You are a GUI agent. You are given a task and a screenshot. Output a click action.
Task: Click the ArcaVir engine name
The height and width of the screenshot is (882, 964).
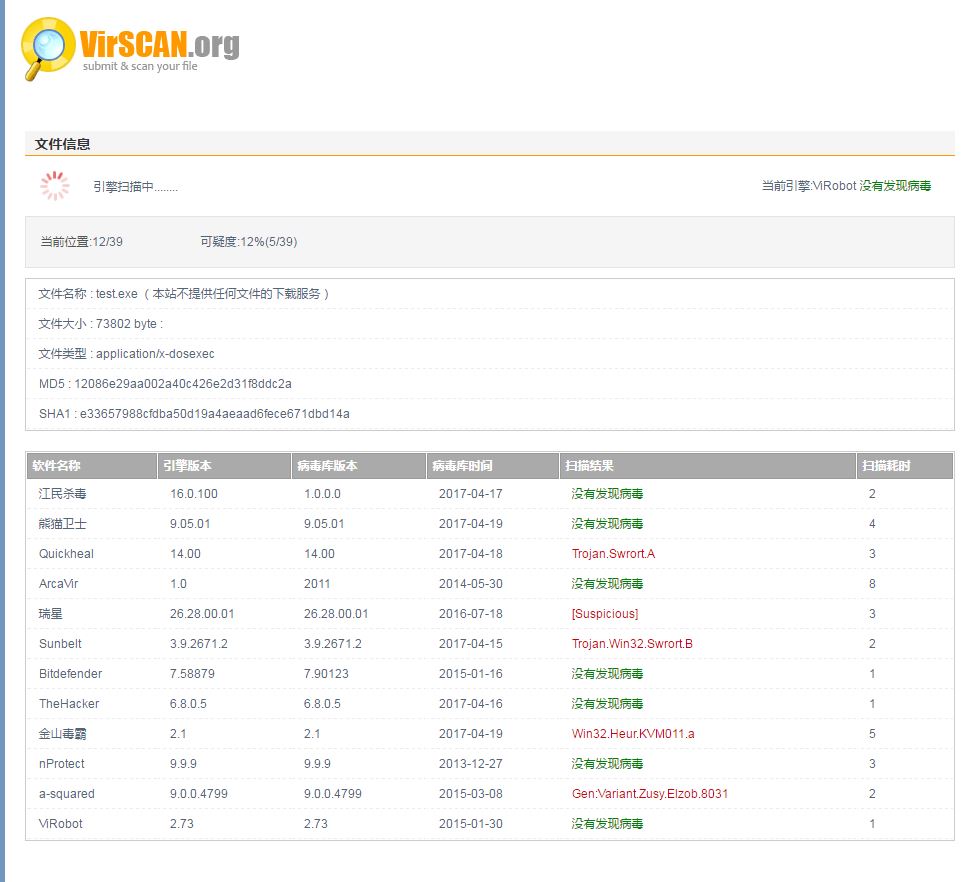[58, 584]
